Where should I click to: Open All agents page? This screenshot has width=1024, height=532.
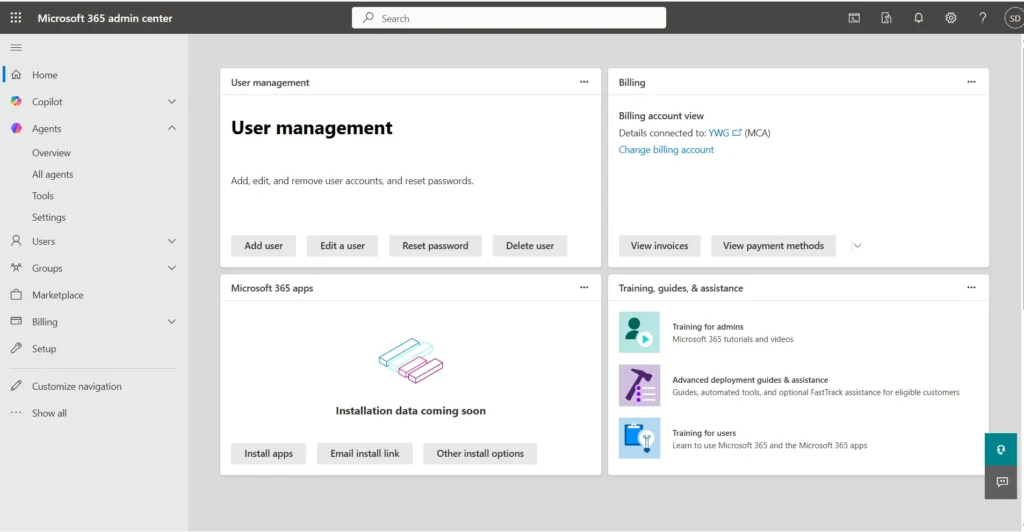pyautogui.click(x=52, y=174)
